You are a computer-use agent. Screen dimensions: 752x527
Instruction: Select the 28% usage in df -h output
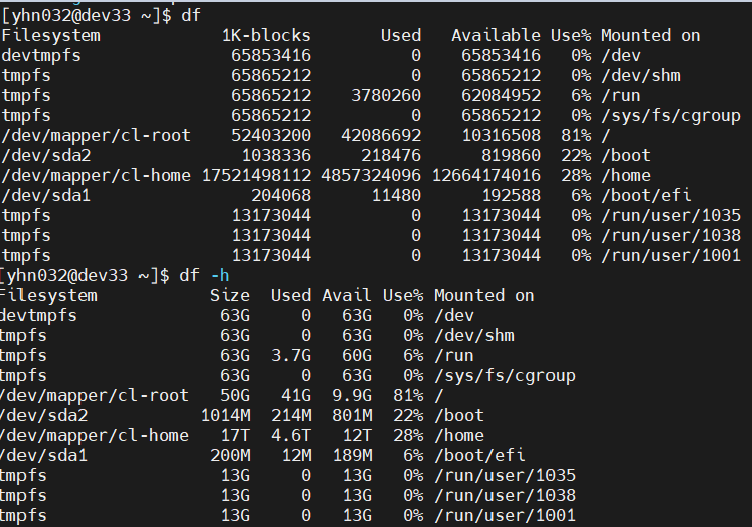pos(408,435)
